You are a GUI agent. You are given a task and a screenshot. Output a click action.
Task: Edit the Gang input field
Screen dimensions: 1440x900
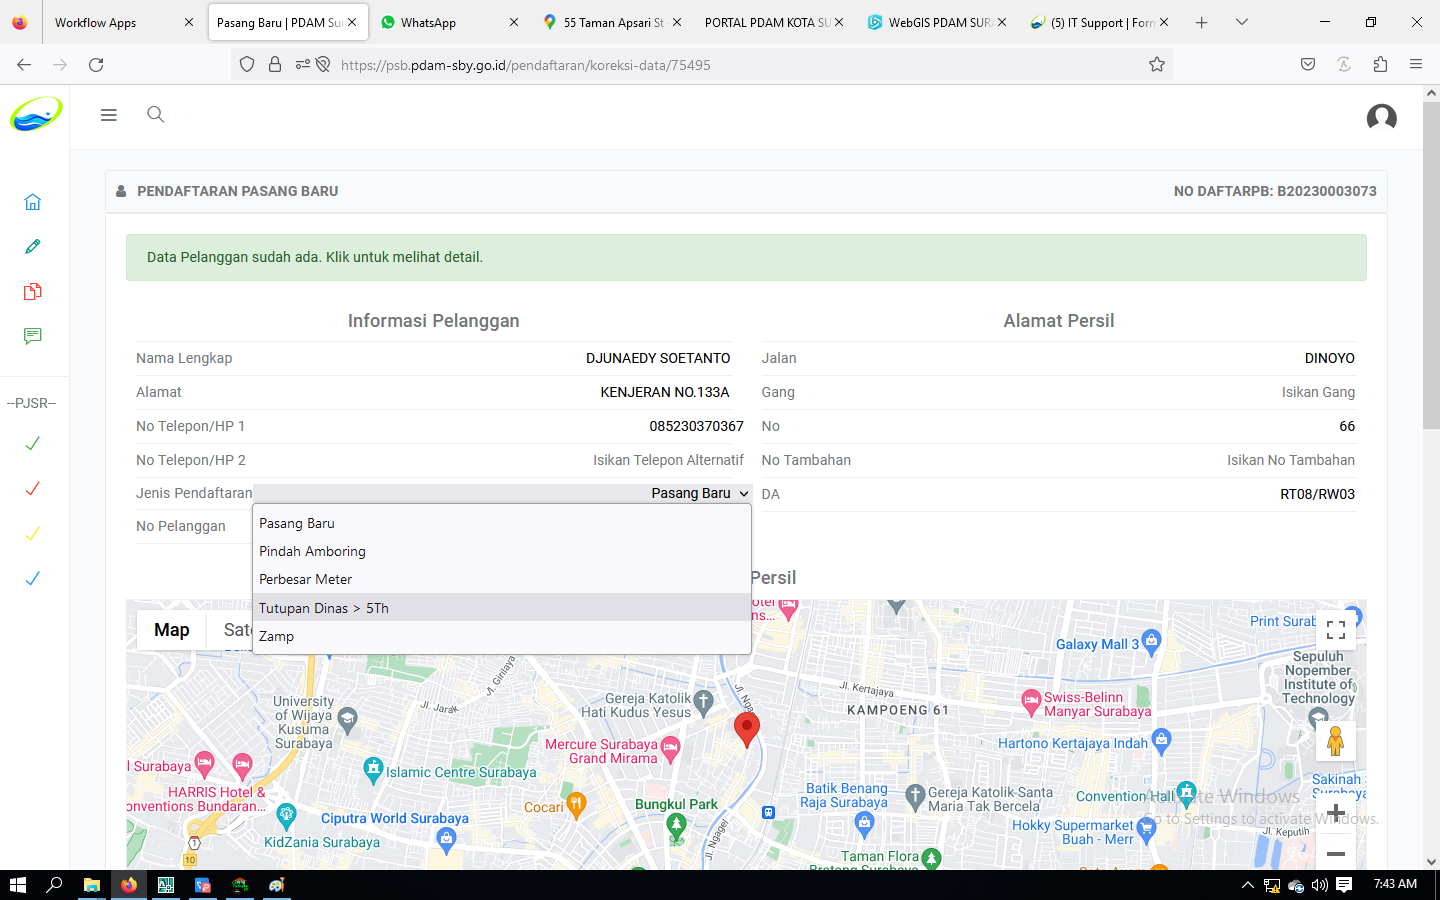pyautogui.click(x=1318, y=392)
